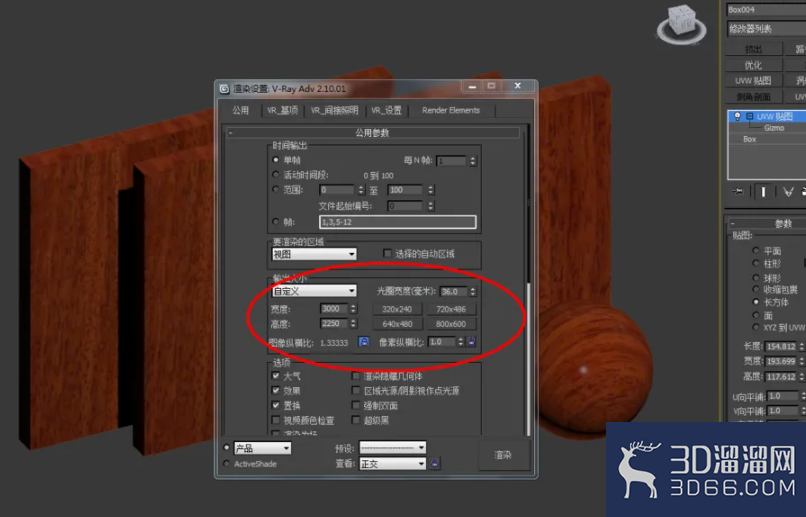Enable 视频颜色检查 checkbox
Image resolution: width=806 pixels, height=517 pixels.
pyautogui.click(x=276, y=420)
